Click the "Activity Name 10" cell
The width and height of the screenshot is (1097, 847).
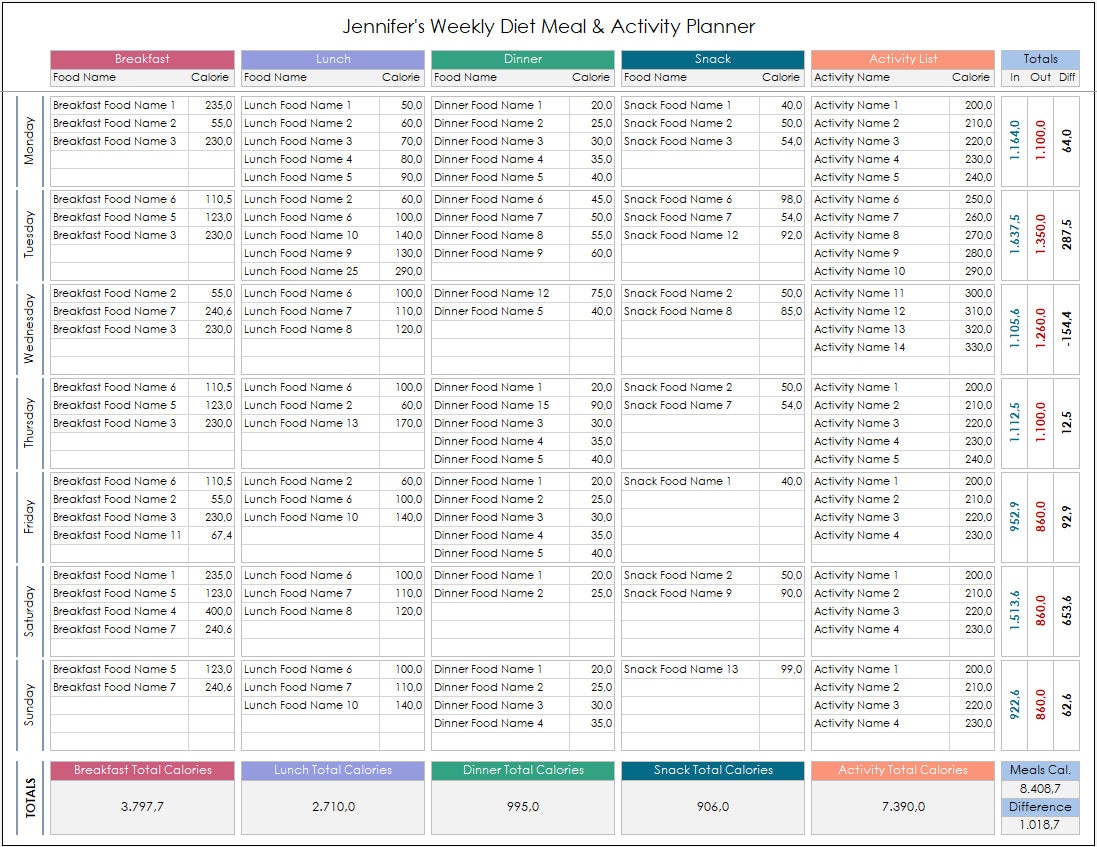click(x=880, y=271)
